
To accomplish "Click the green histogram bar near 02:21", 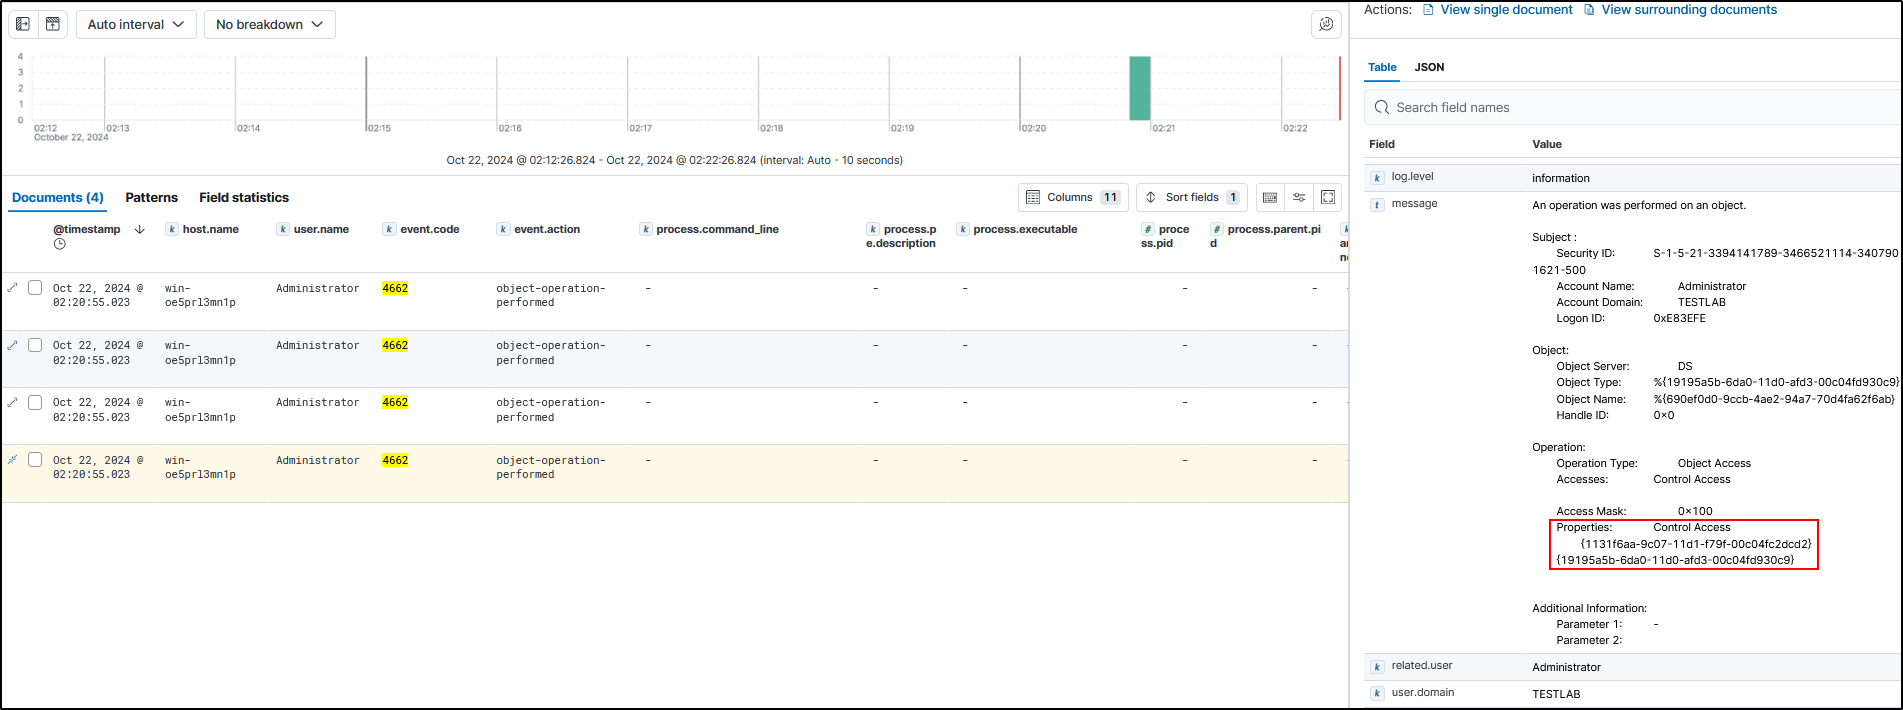I will pos(1139,88).
